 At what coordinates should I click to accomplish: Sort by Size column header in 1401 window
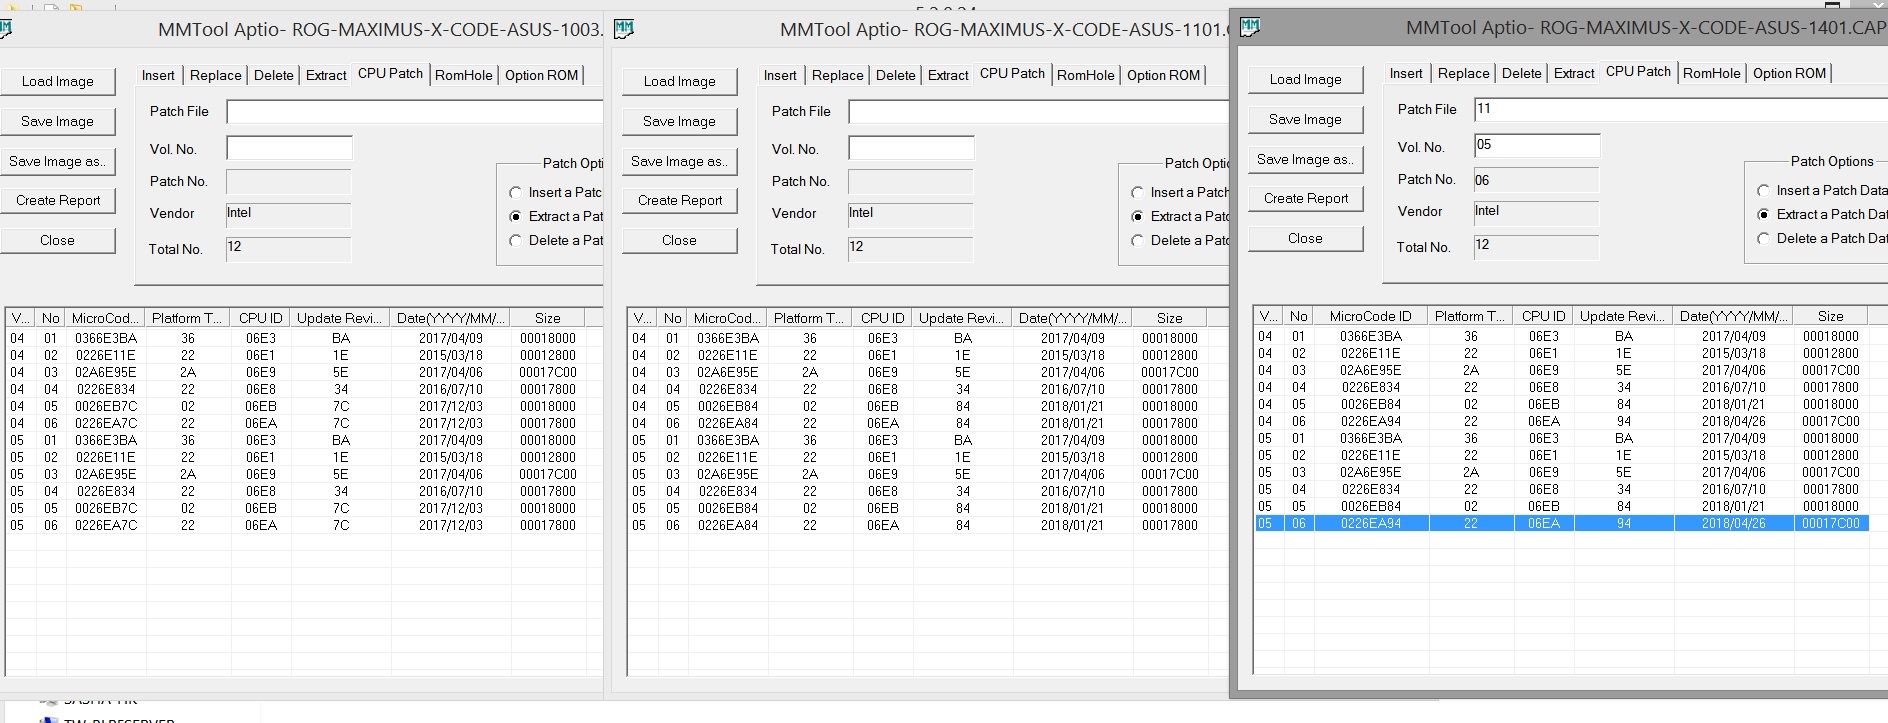[1830, 316]
